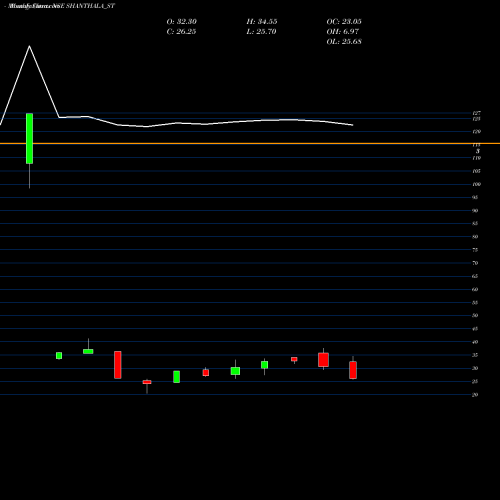
Task: Click the long red candle spanning 36 to 26
Action: coord(118,365)
